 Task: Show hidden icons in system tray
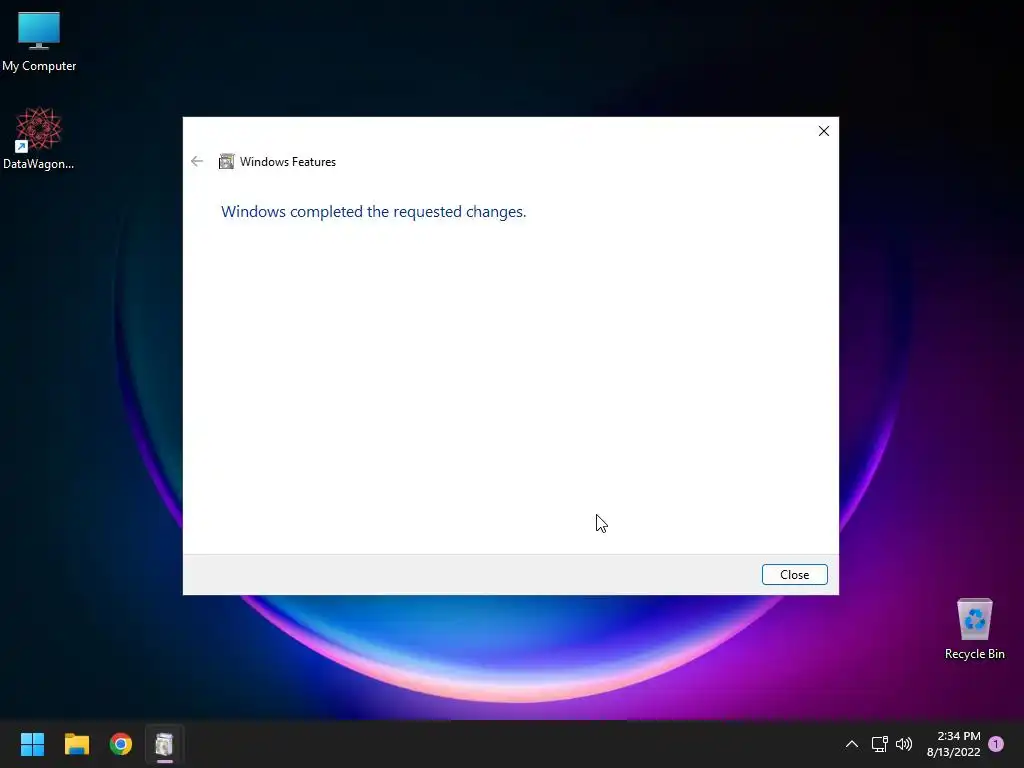point(852,744)
